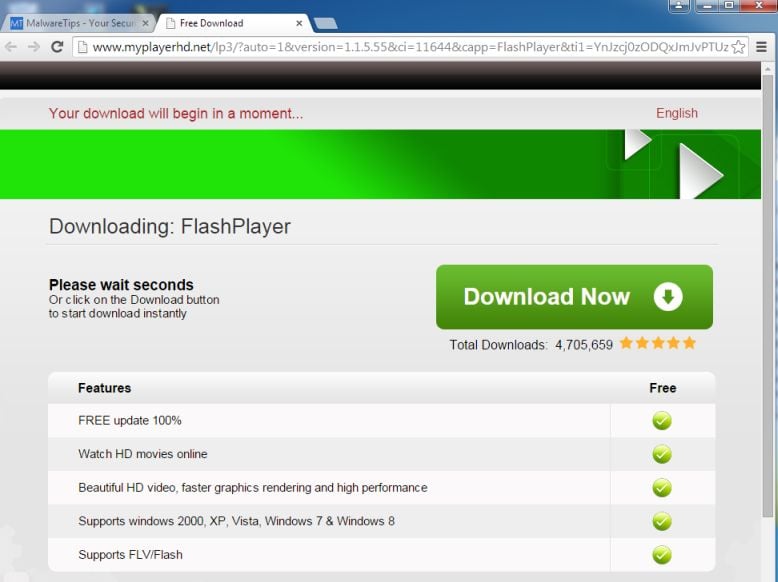Select the Free Download tab
The height and width of the screenshot is (582, 778).
[233, 23]
